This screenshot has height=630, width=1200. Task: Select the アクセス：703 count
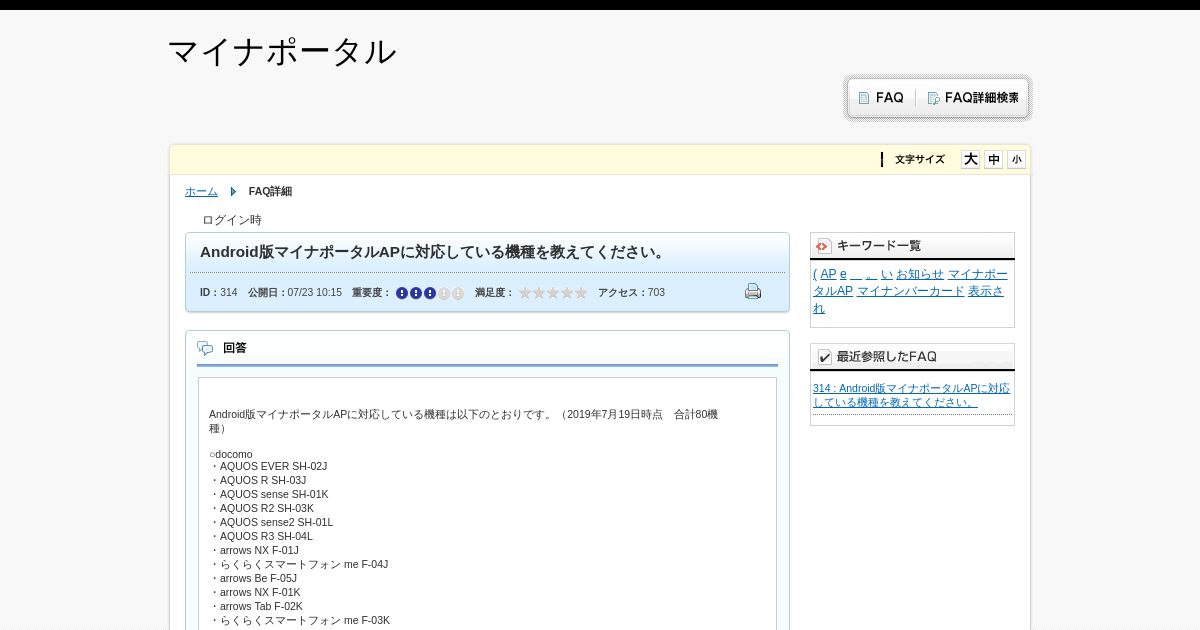[631, 293]
